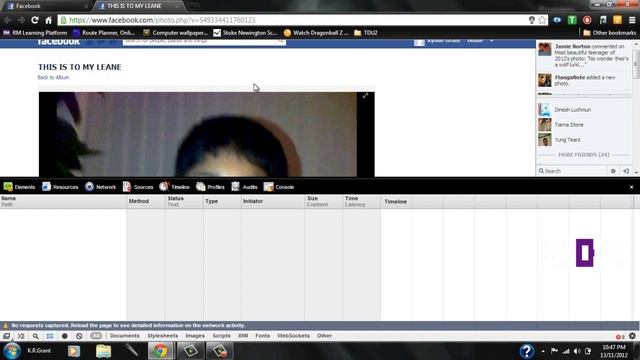Screen dimensions: 640x360
Task: Click the blue eye extension icon
Action: [x=557, y=20]
